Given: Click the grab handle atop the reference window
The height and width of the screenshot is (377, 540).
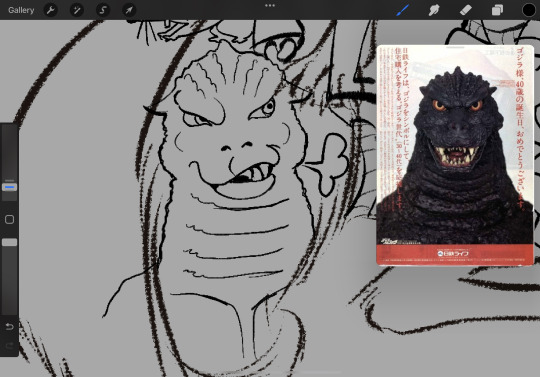Looking at the screenshot, I should pyautogui.click(x=455, y=47).
